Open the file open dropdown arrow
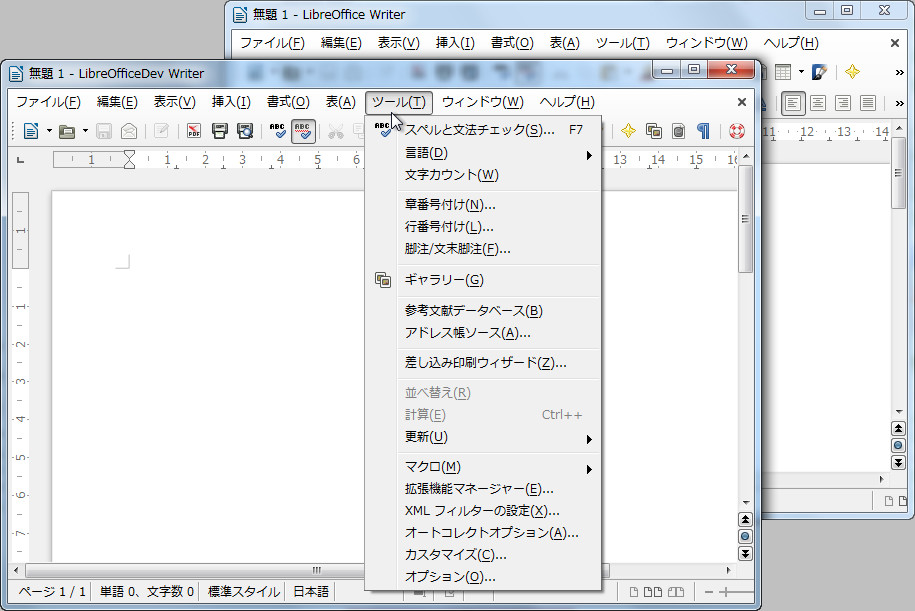Viewport: 915px width, 611px height. (x=83, y=131)
